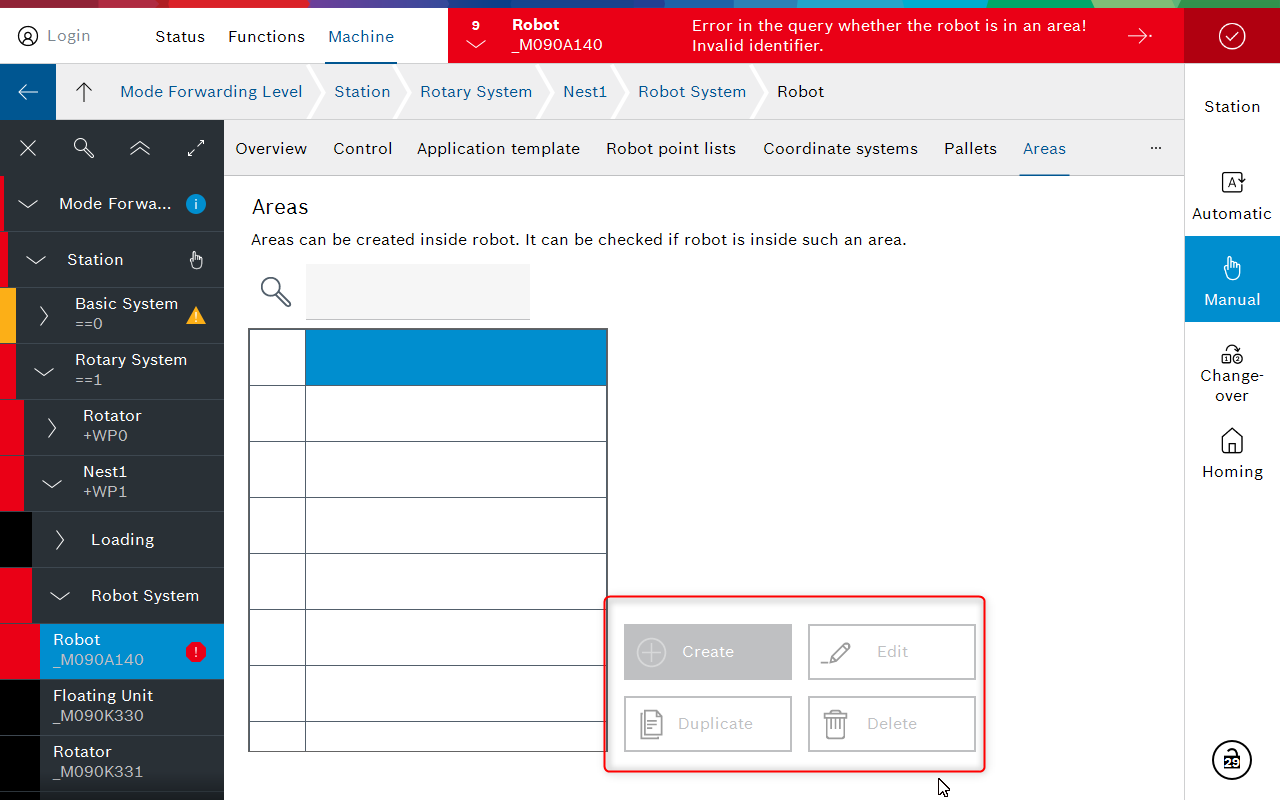1280x800 pixels.
Task: Click the up-level arrow in breadcrumb
Action: (84, 92)
